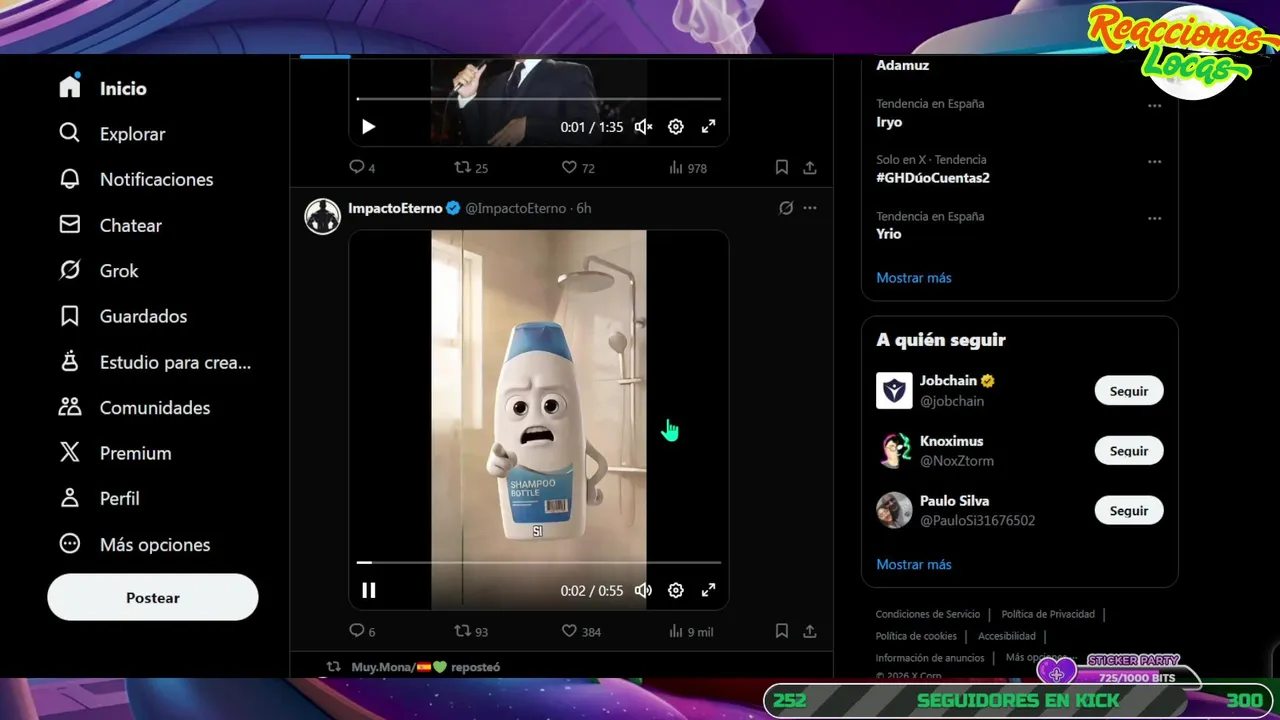Image resolution: width=1280 pixels, height=720 pixels.
Task: Fullscreen the 1:35 video
Action: click(x=708, y=127)
